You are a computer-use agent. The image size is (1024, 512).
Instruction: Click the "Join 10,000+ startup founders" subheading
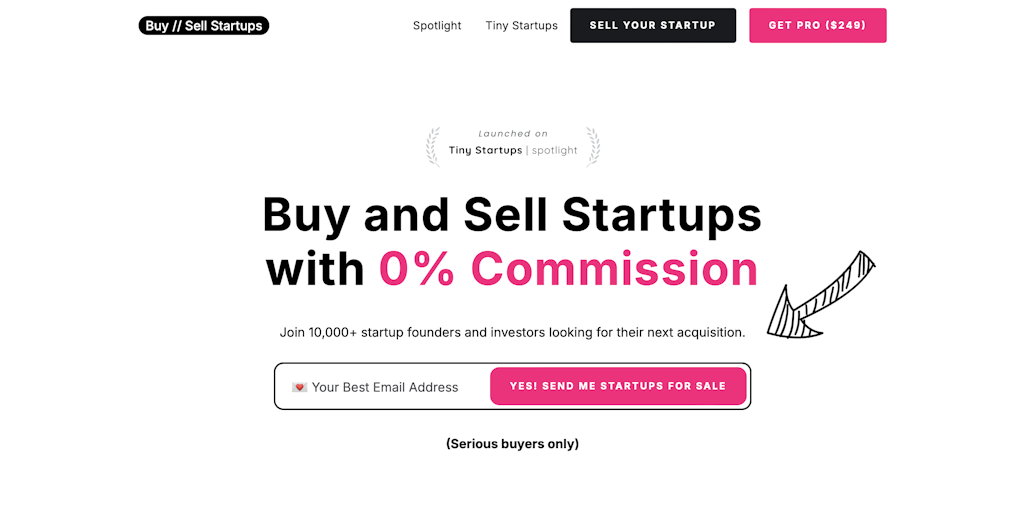512,332
